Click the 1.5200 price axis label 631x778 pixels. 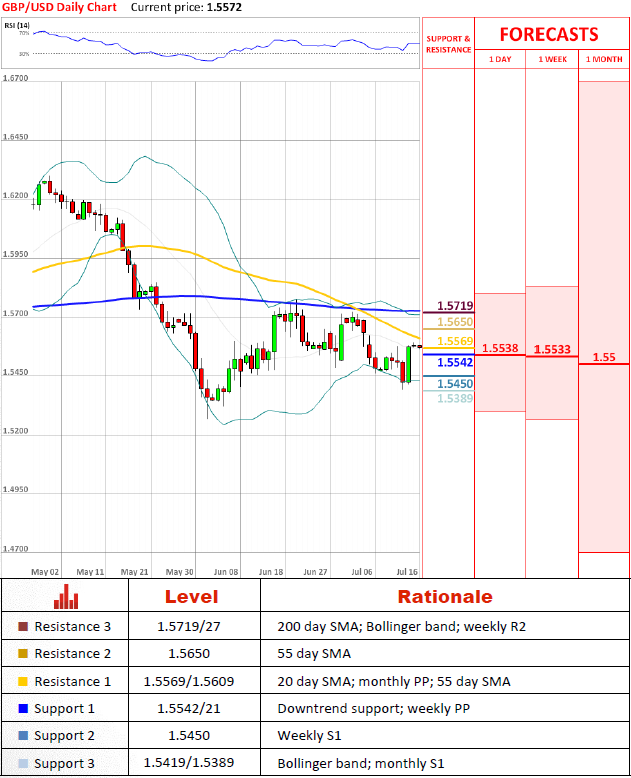click(15, 431)
